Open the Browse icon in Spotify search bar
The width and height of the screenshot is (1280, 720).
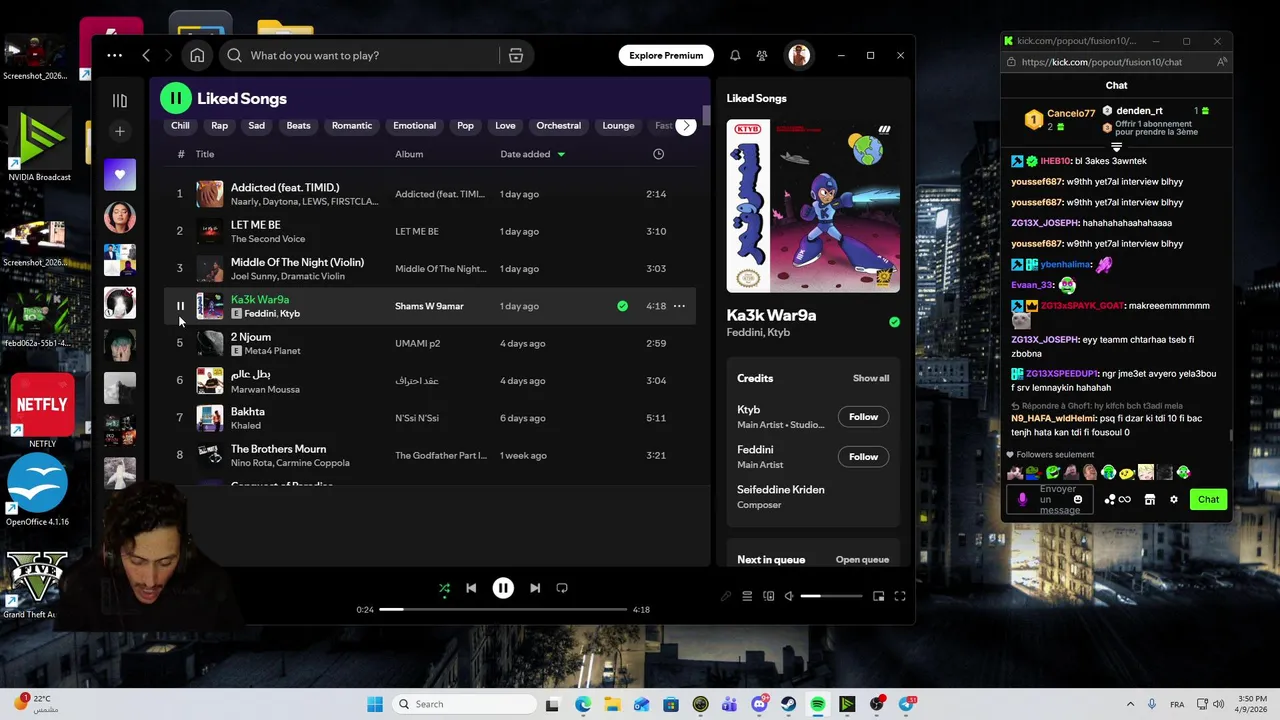tap(516, 56)
